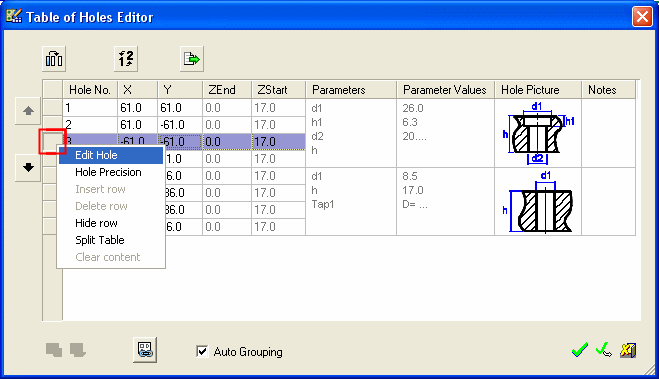Click the Notes column header

[x=609, y=90]
